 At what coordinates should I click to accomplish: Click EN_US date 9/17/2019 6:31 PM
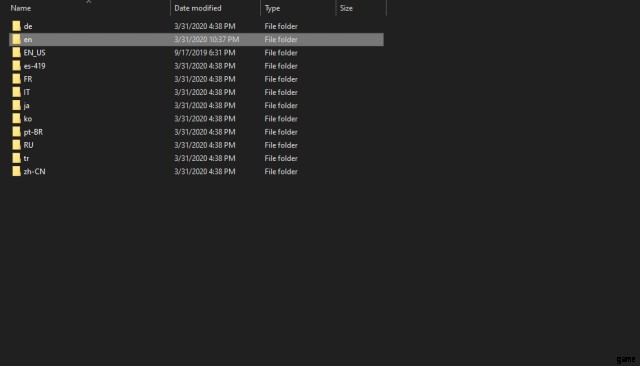[204, 53]
